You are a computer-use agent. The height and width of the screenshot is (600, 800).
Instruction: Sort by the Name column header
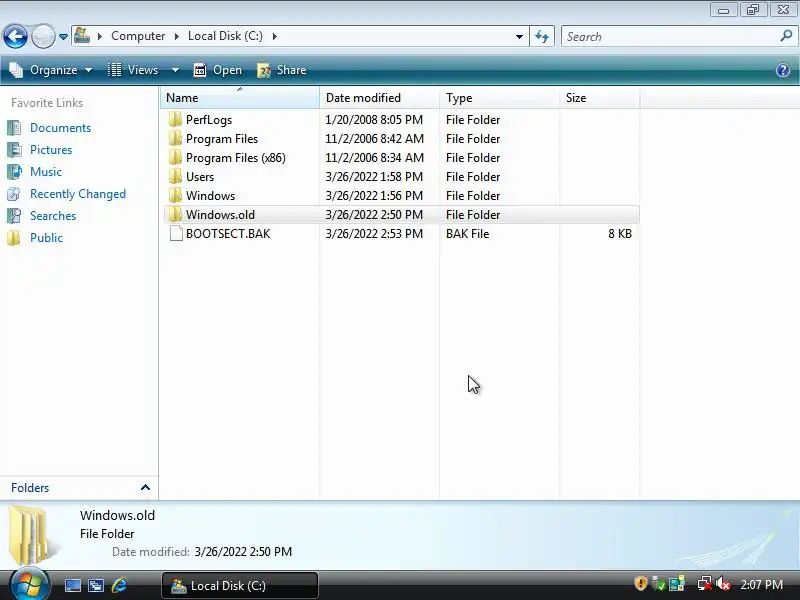[x=240, y=97]
